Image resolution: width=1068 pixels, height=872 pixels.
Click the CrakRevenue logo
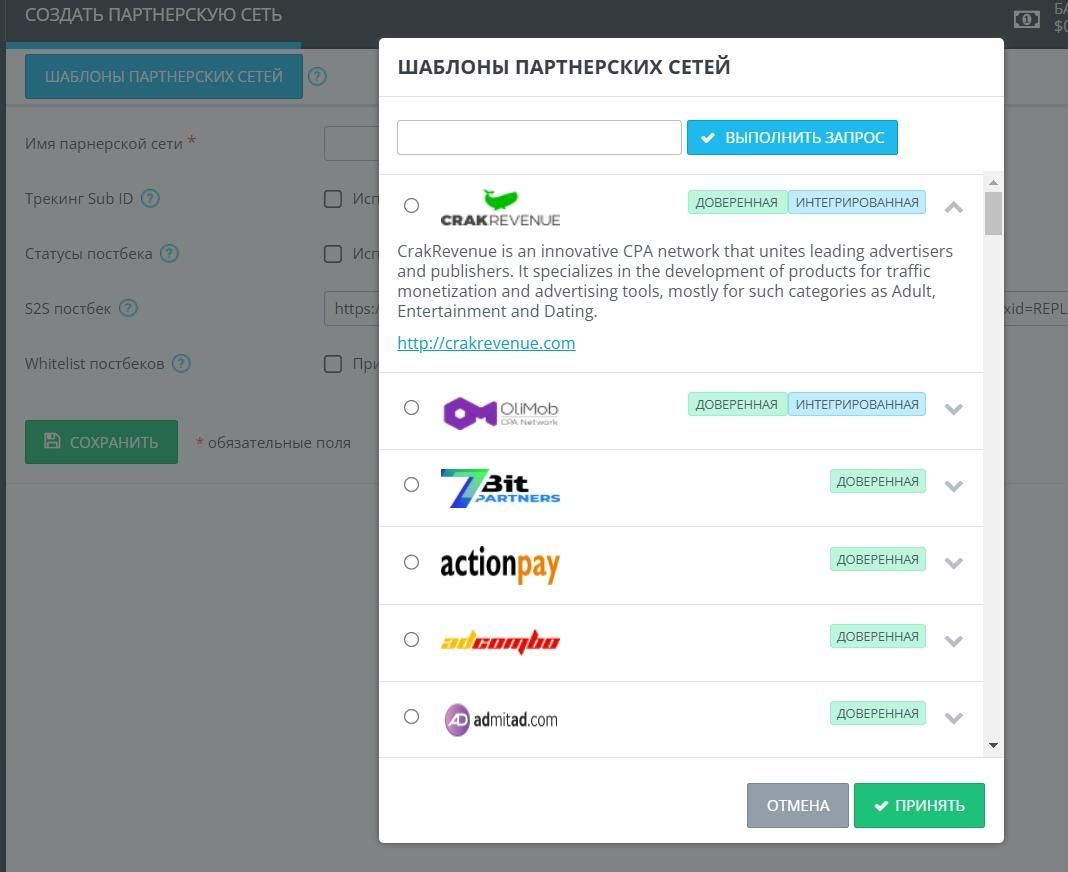(x=500, y=208)
